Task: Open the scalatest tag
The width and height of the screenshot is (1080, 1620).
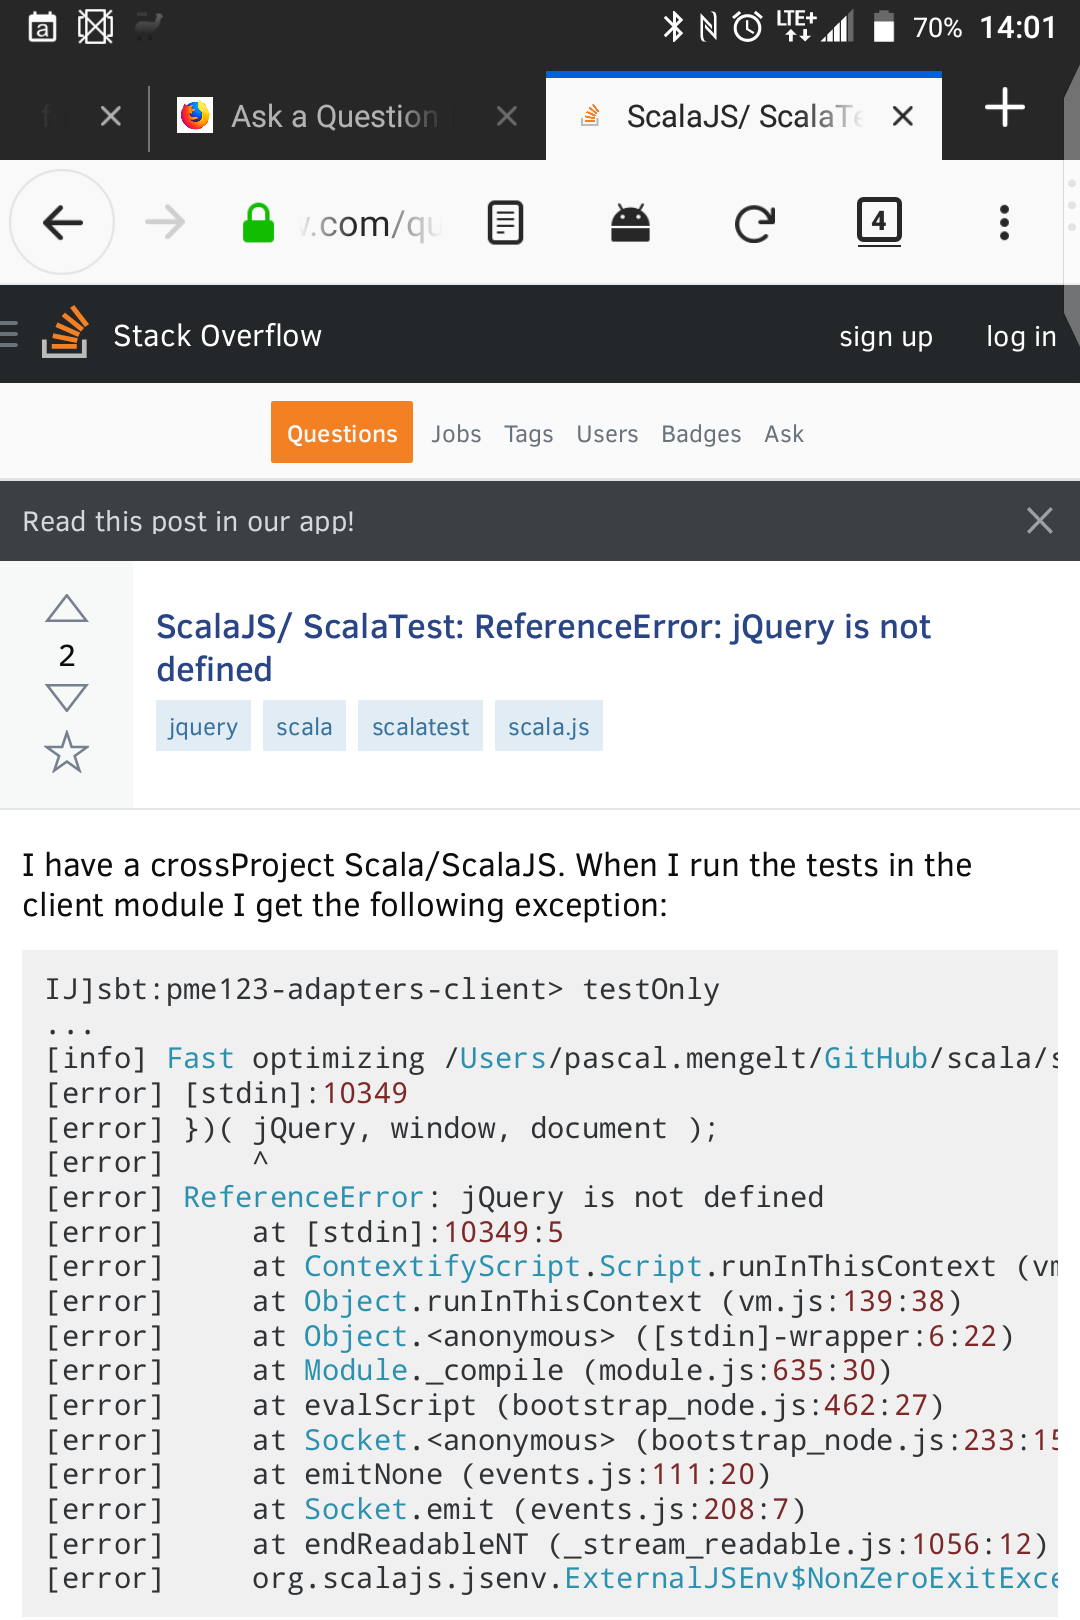Action: [x=420, y=727]
